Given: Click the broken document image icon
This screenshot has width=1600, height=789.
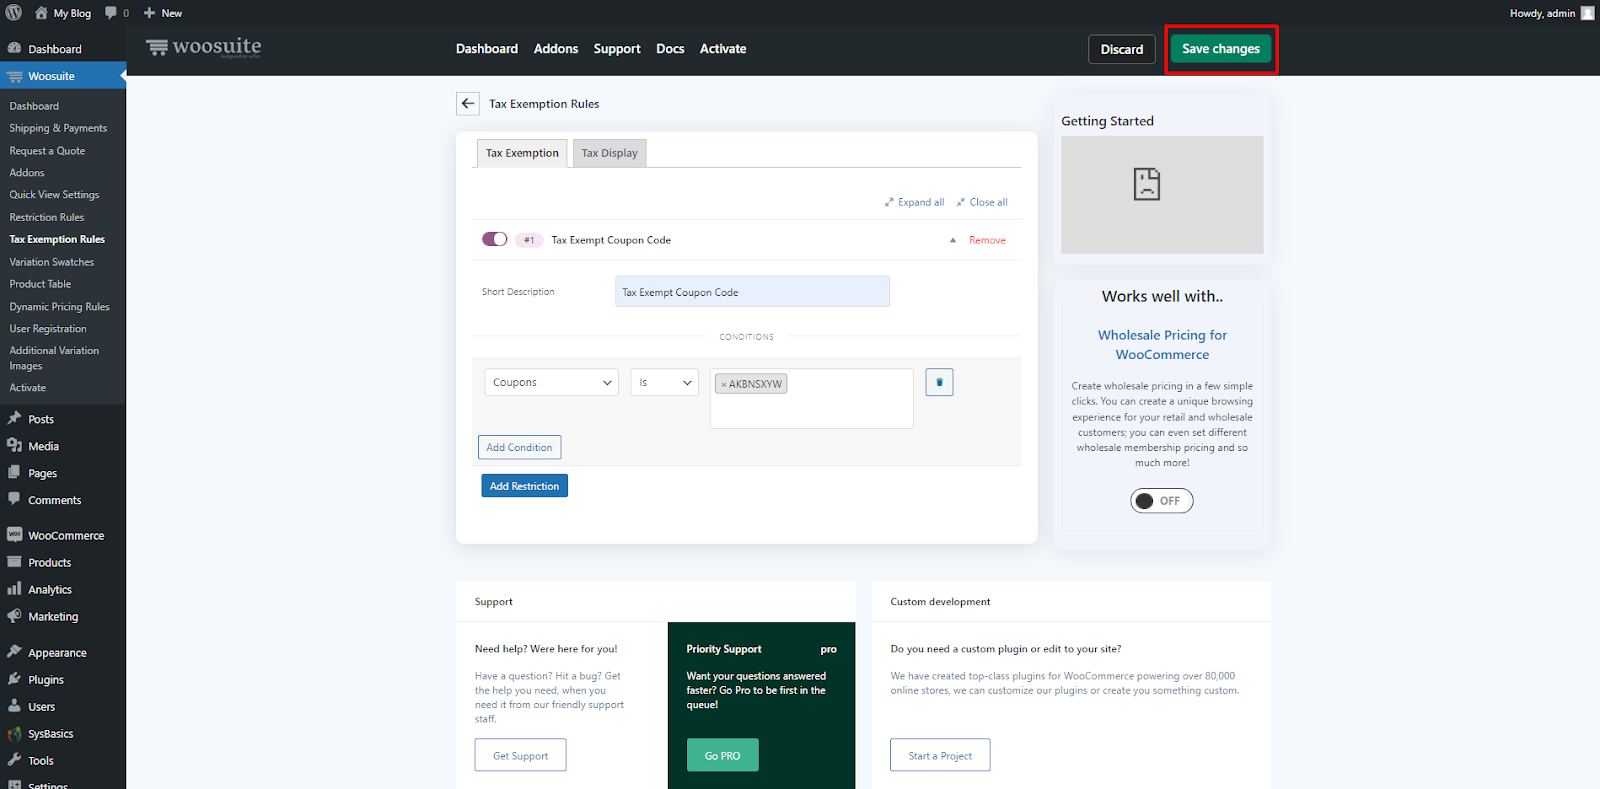Looking at the screenshot, I should coord(1147,184).
